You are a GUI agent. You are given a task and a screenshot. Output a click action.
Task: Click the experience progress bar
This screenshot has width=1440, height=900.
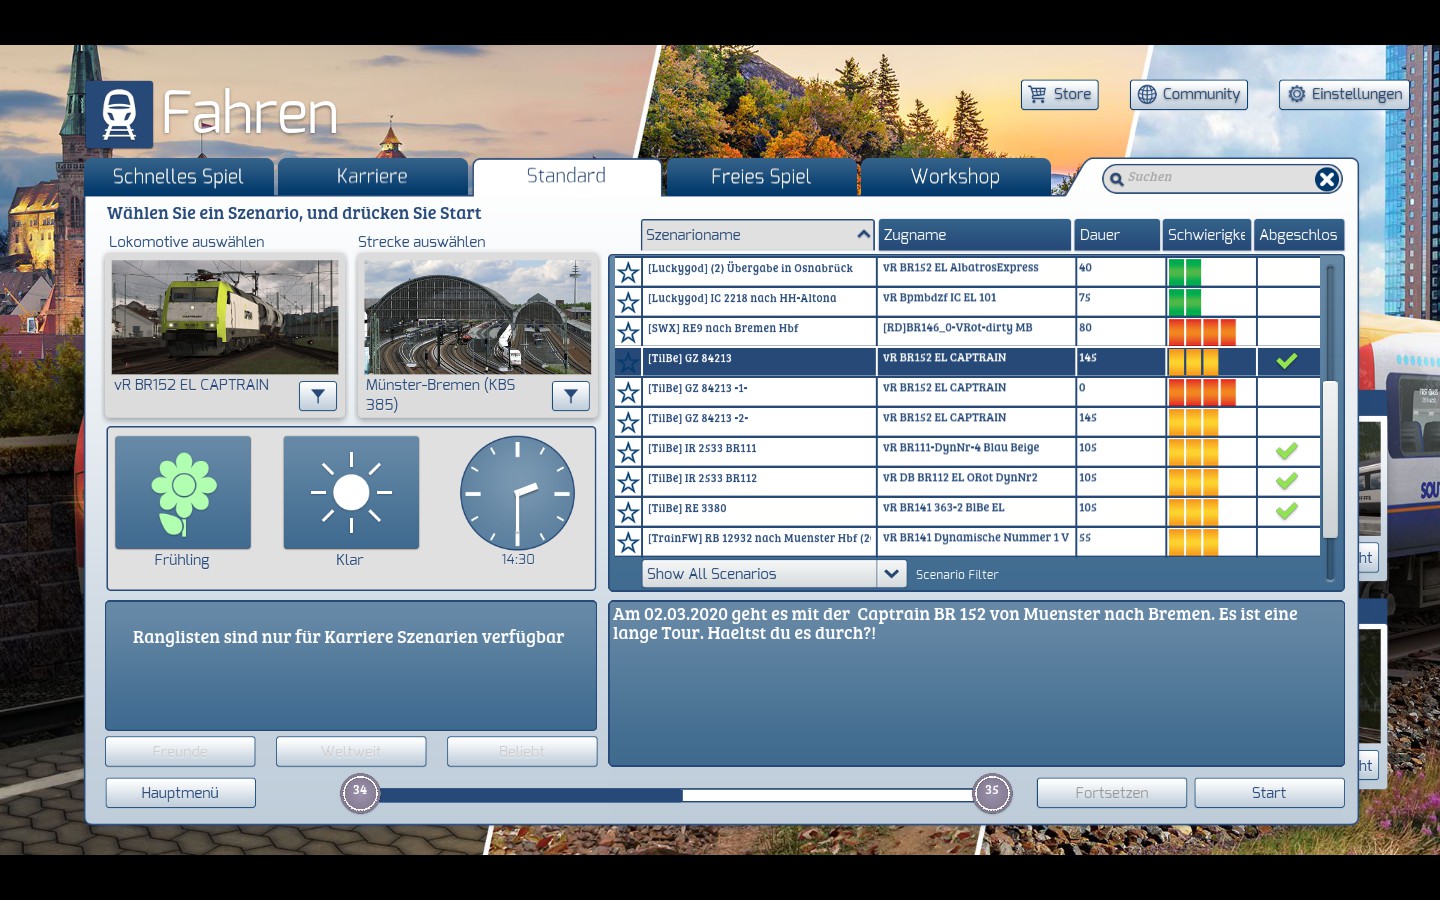[676, 795]
